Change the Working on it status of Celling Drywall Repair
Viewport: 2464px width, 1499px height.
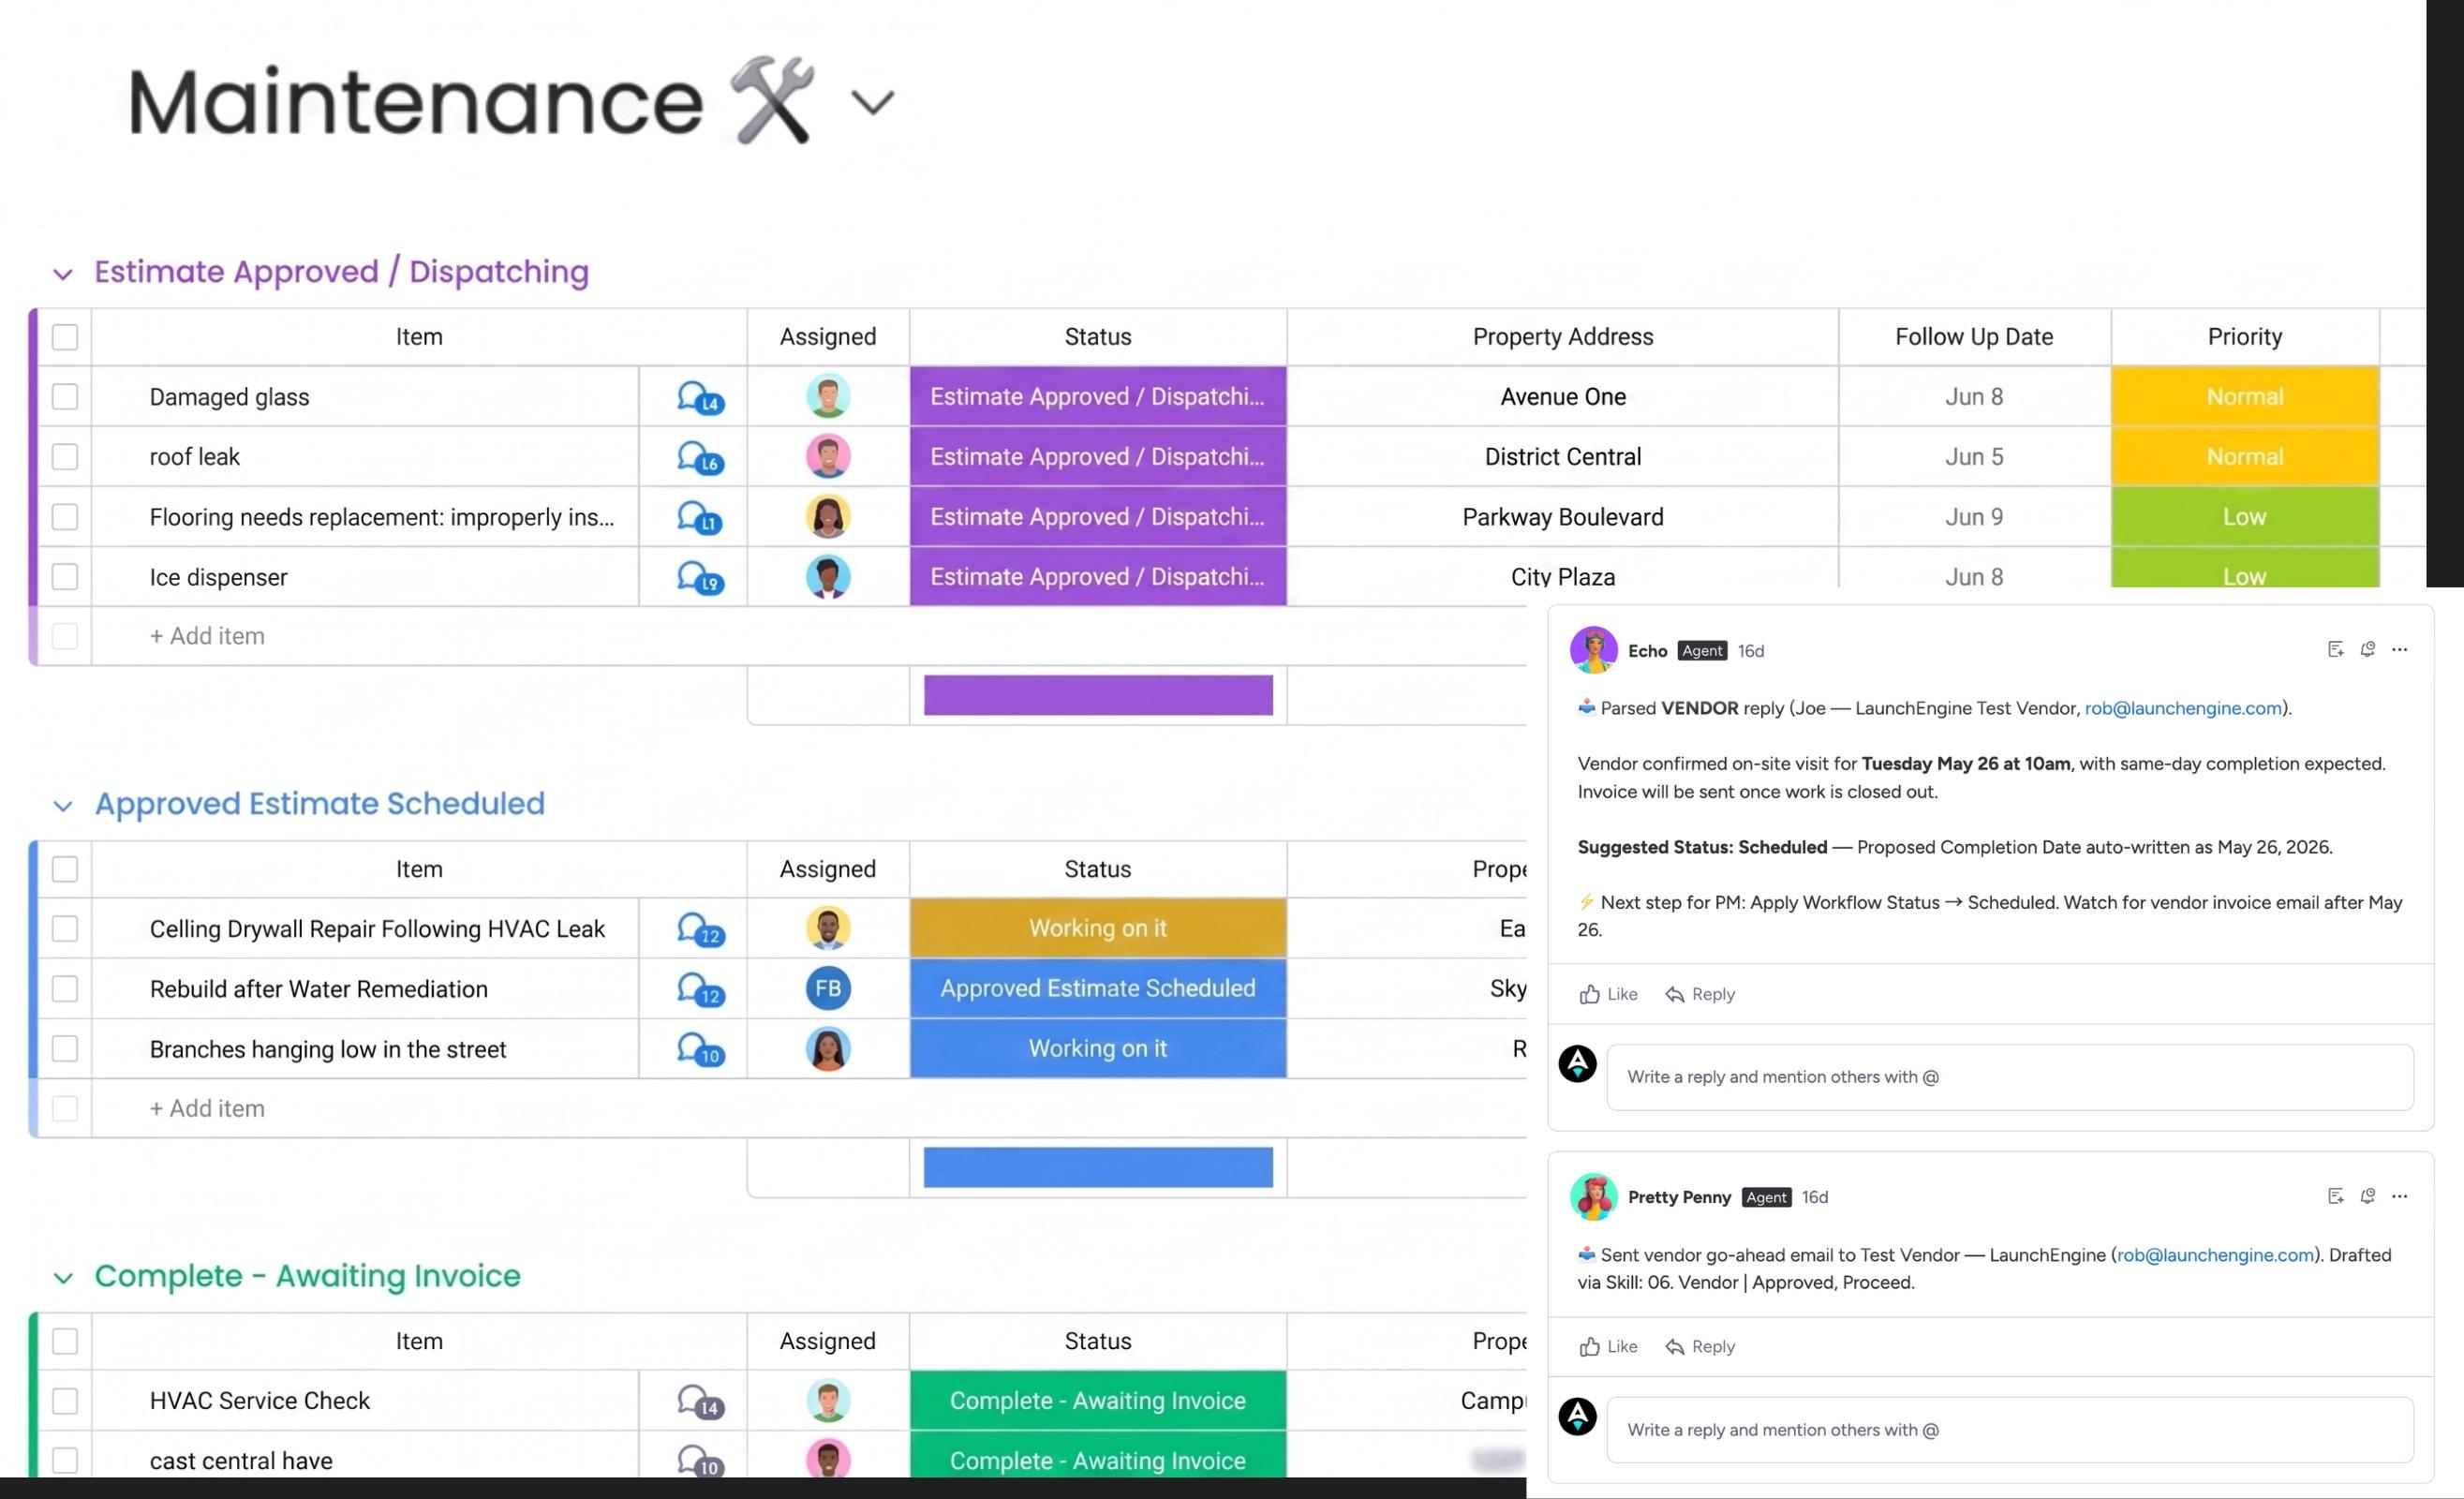(1098, 929)
